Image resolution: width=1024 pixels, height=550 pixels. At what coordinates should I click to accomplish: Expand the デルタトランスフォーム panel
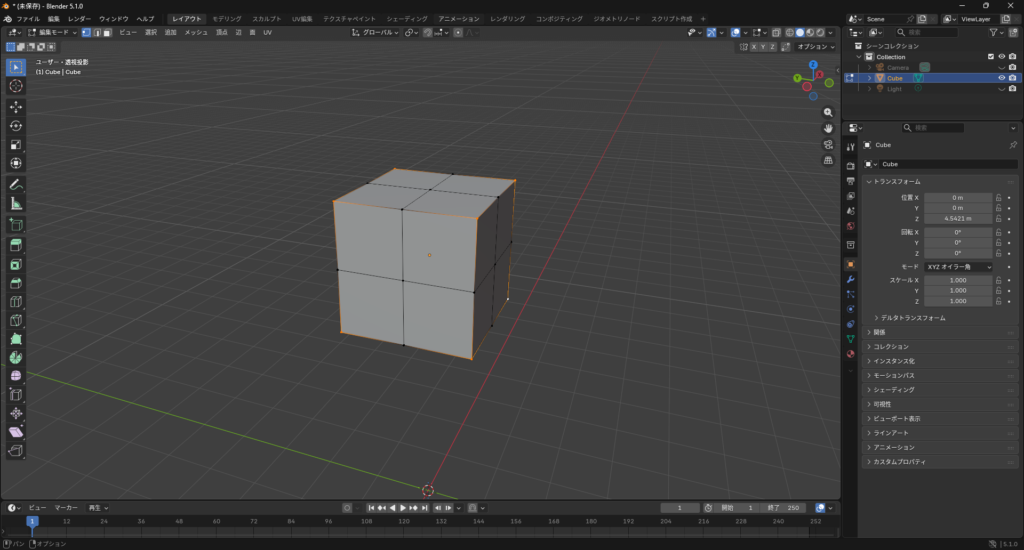(912, 317)
